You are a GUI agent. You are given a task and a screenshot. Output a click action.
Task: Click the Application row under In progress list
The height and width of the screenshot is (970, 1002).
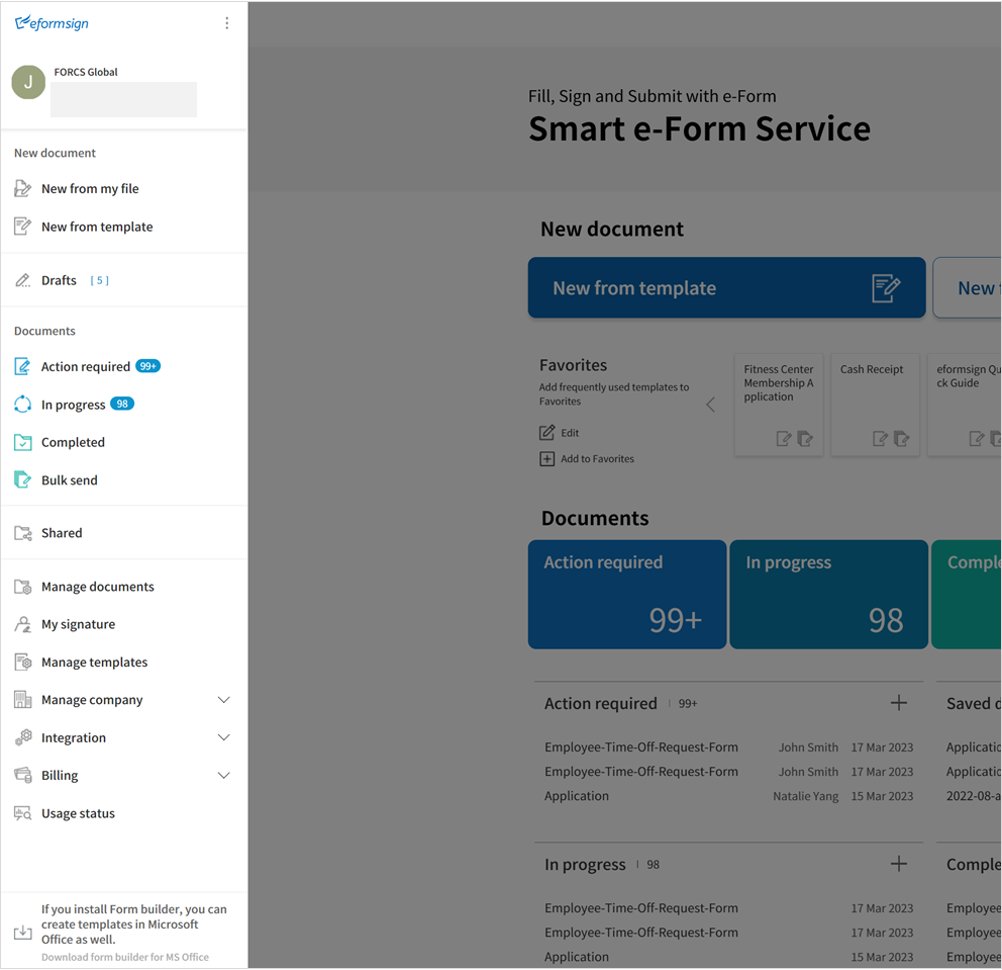pos(728,957)
